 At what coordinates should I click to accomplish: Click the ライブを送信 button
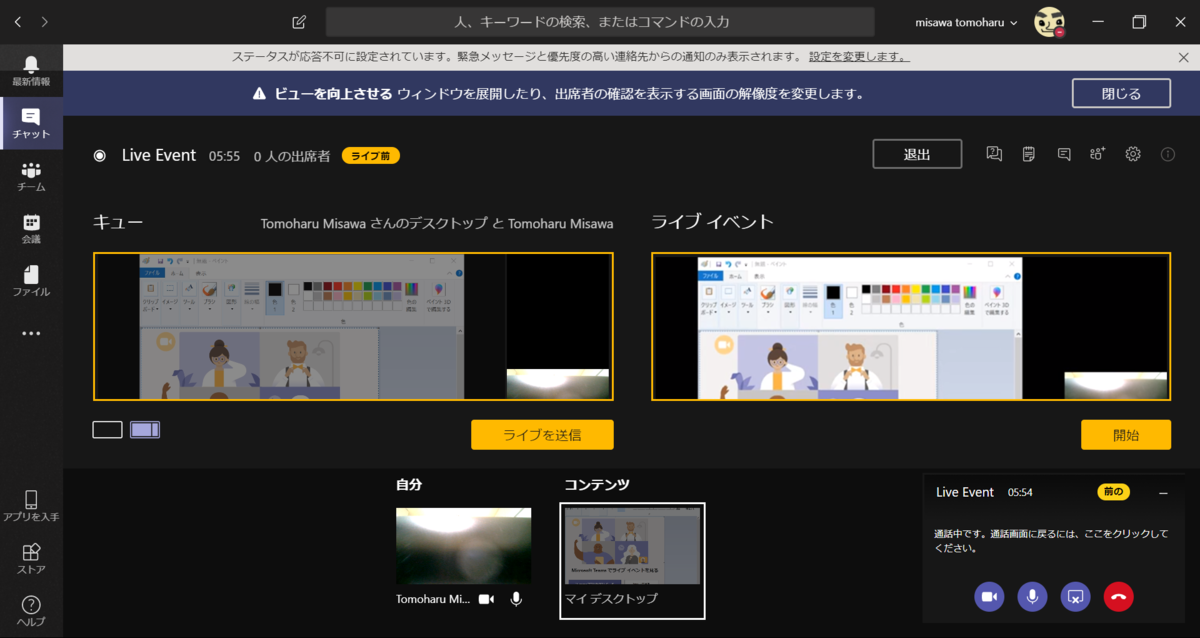click(542, 435)
